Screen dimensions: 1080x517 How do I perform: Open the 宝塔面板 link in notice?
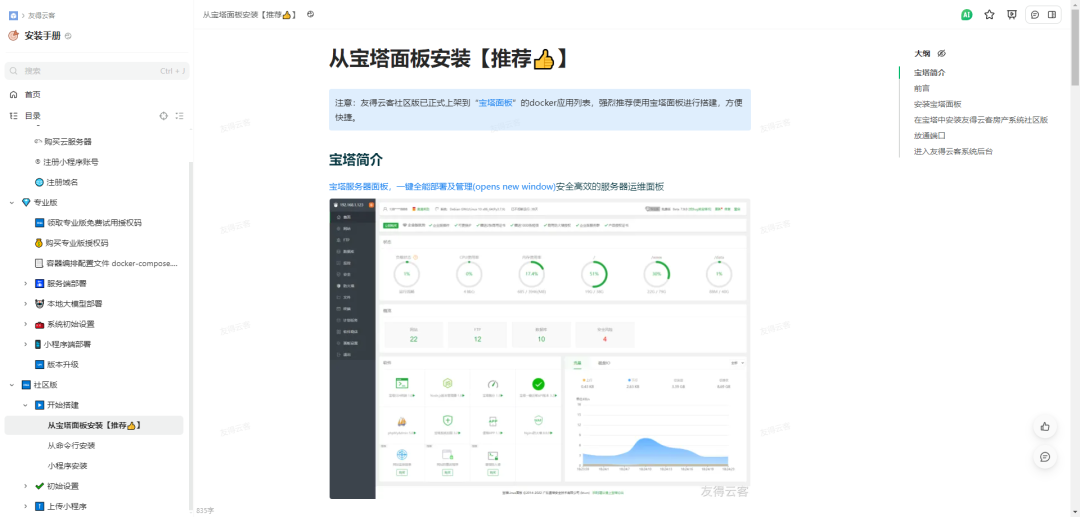click(x=495, y=103)
